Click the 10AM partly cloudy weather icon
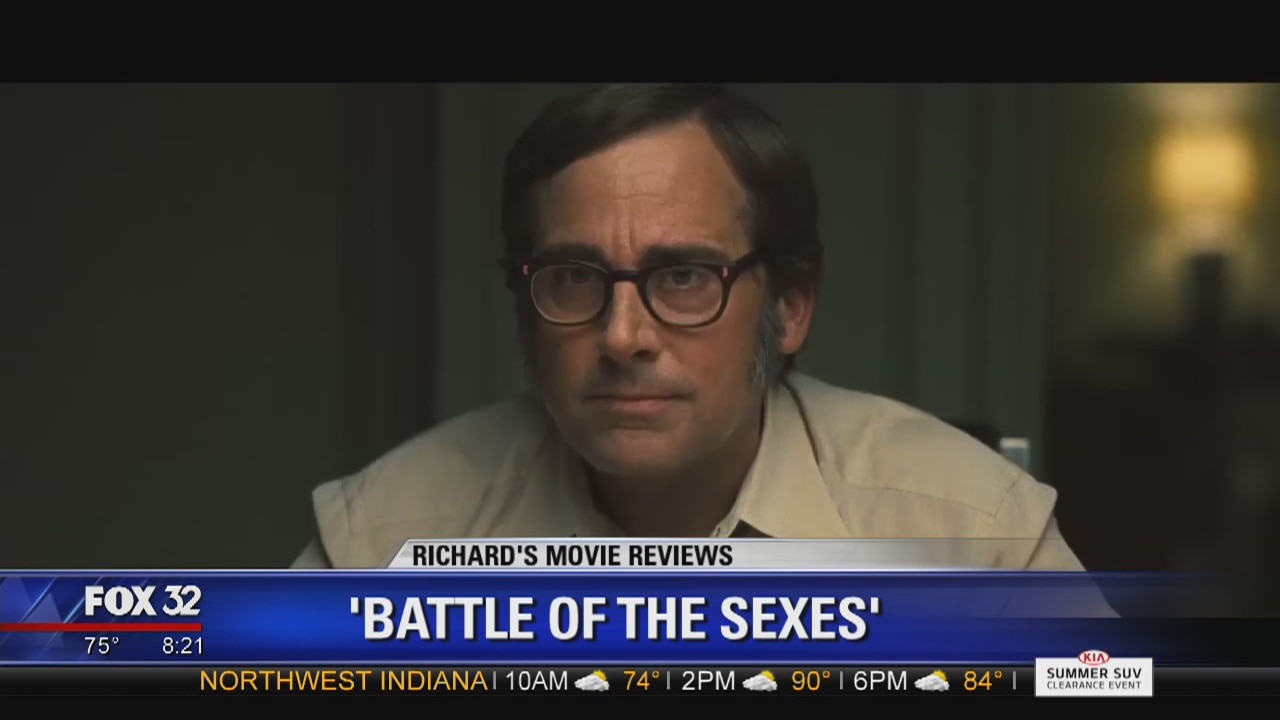This screenshot has height=720, width=1280. click(593, 682)
